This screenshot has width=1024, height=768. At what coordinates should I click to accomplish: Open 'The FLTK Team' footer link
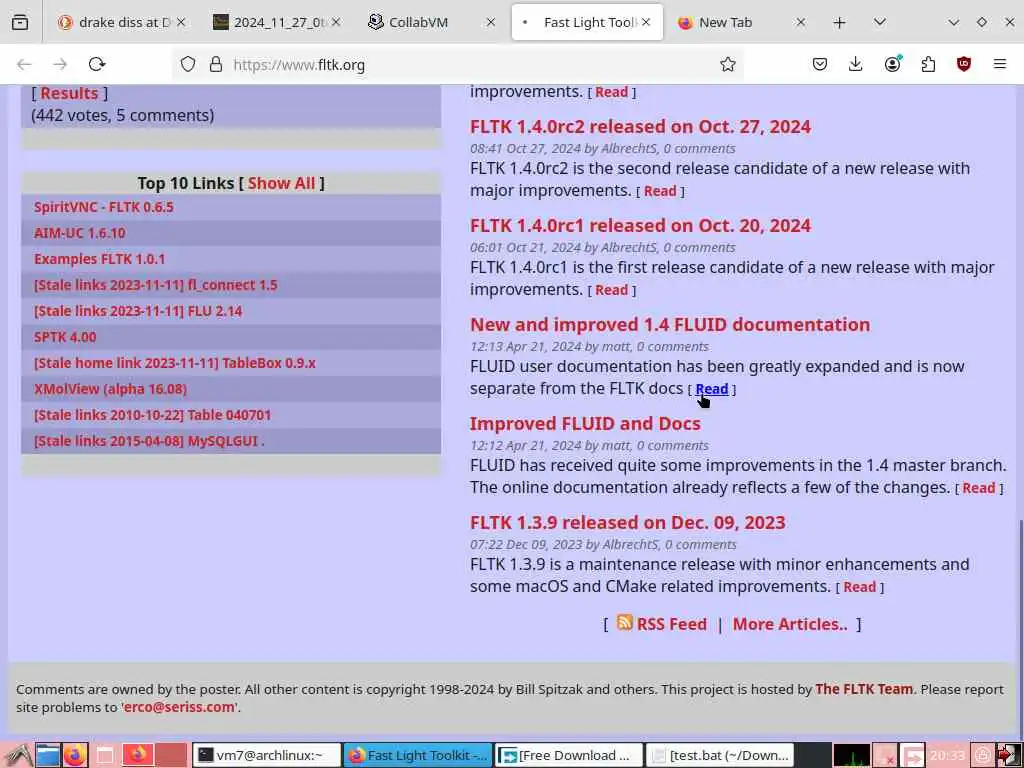point(863,689)
